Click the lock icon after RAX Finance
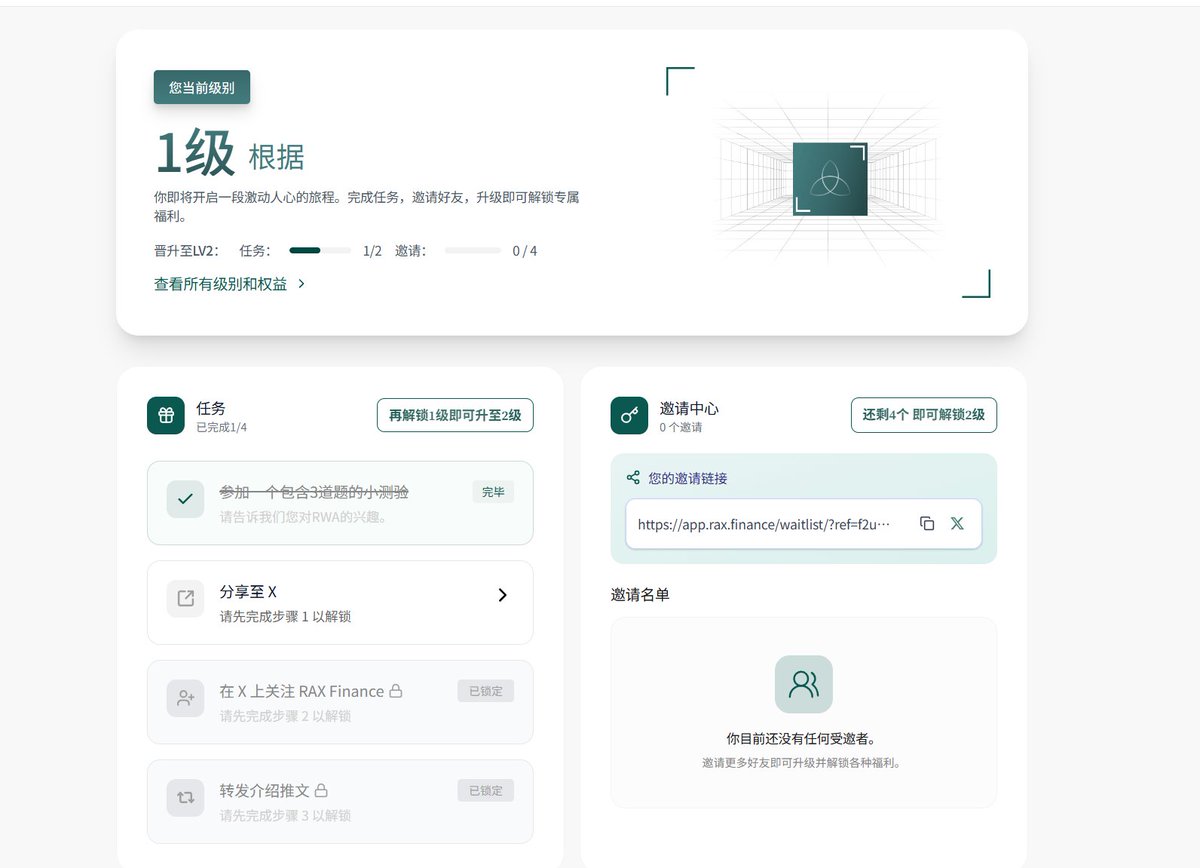This screenshot has height=868, width=1200. (396, 691)
